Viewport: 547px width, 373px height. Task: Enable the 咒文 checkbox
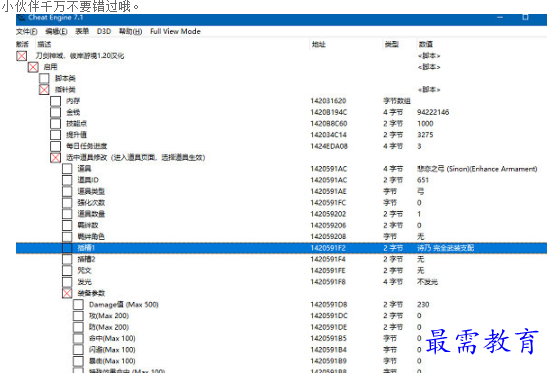pyautogui.click(x=67, y=270)
